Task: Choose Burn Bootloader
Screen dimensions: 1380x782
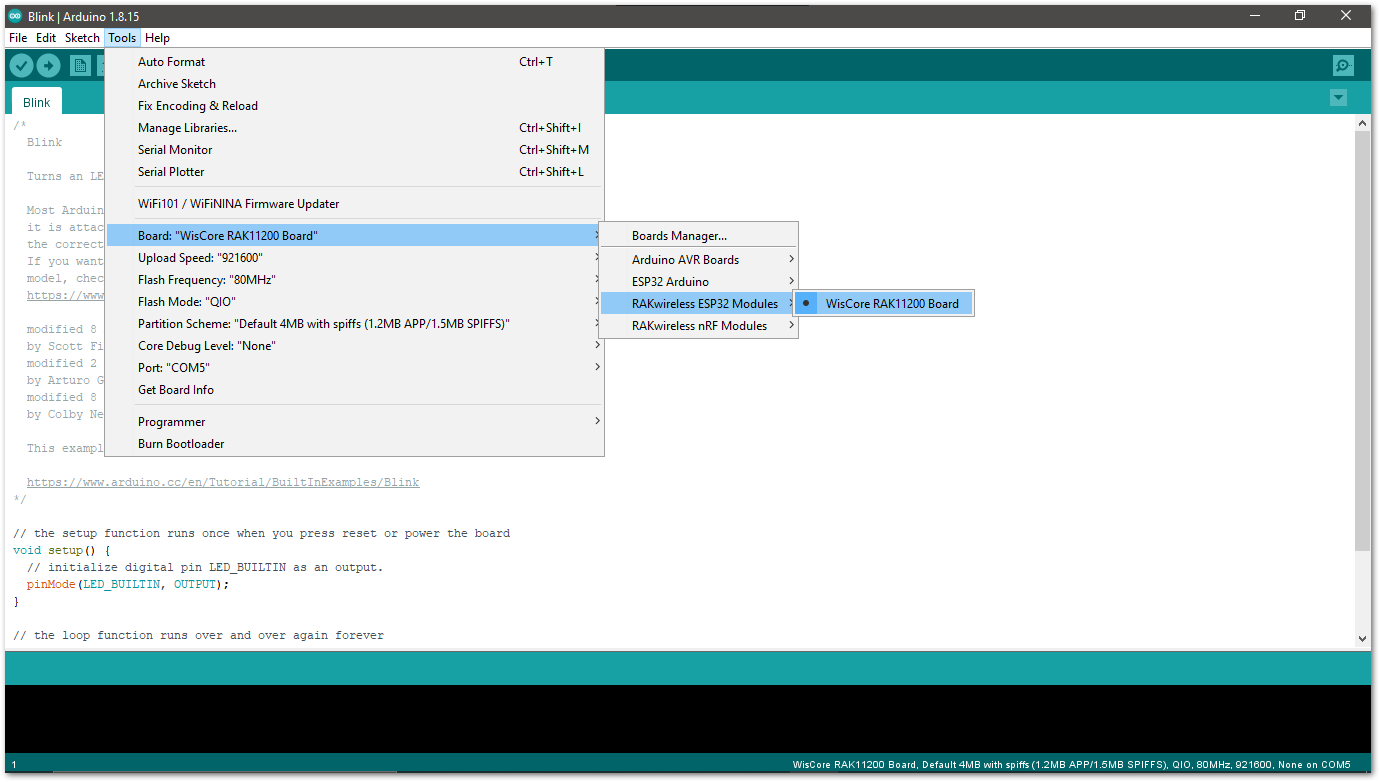Action: point(354,444)
